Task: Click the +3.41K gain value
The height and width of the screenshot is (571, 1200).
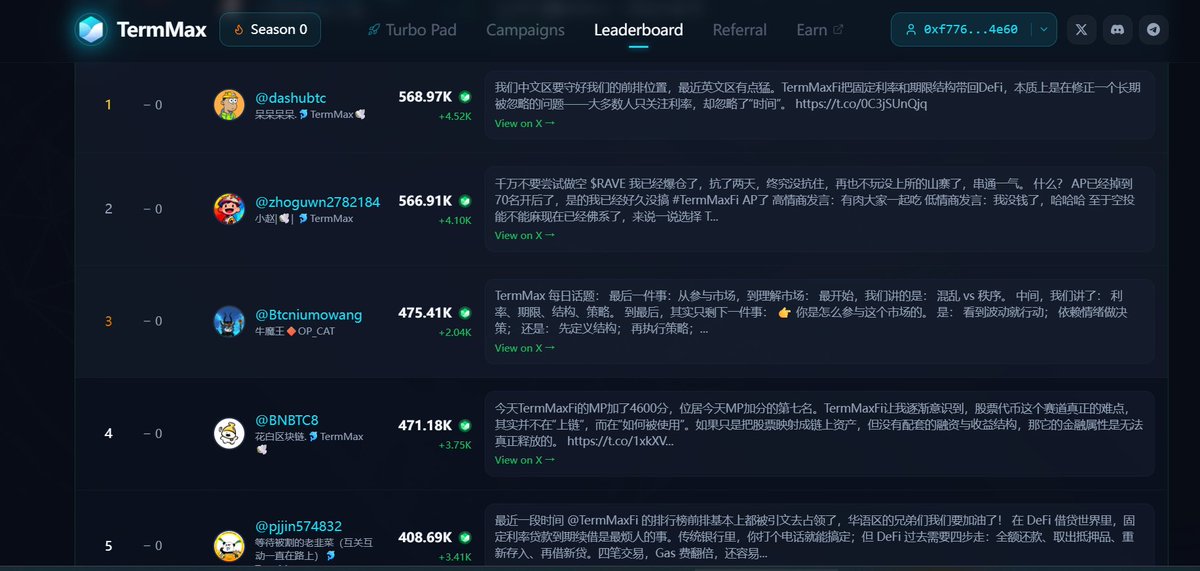Action: (x=455, y=557)
